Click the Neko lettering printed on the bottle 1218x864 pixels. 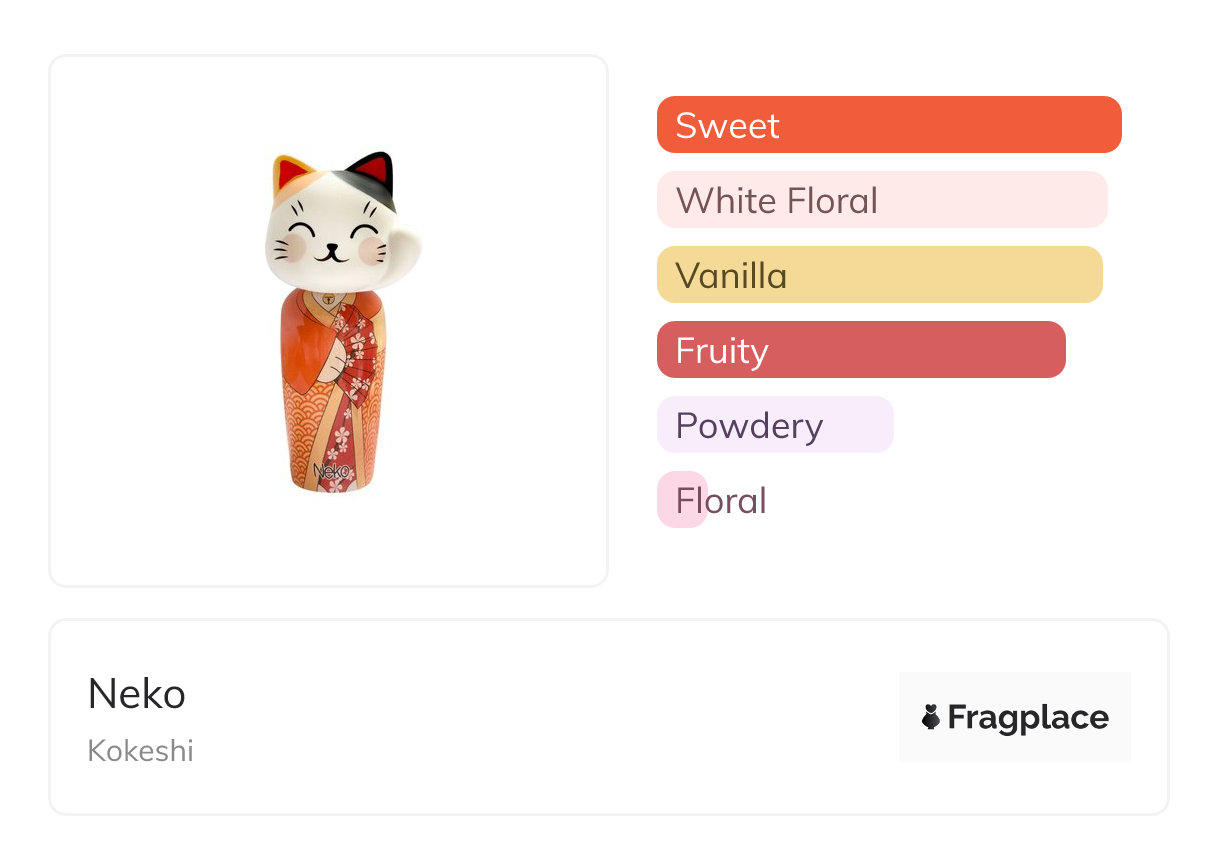331,469
